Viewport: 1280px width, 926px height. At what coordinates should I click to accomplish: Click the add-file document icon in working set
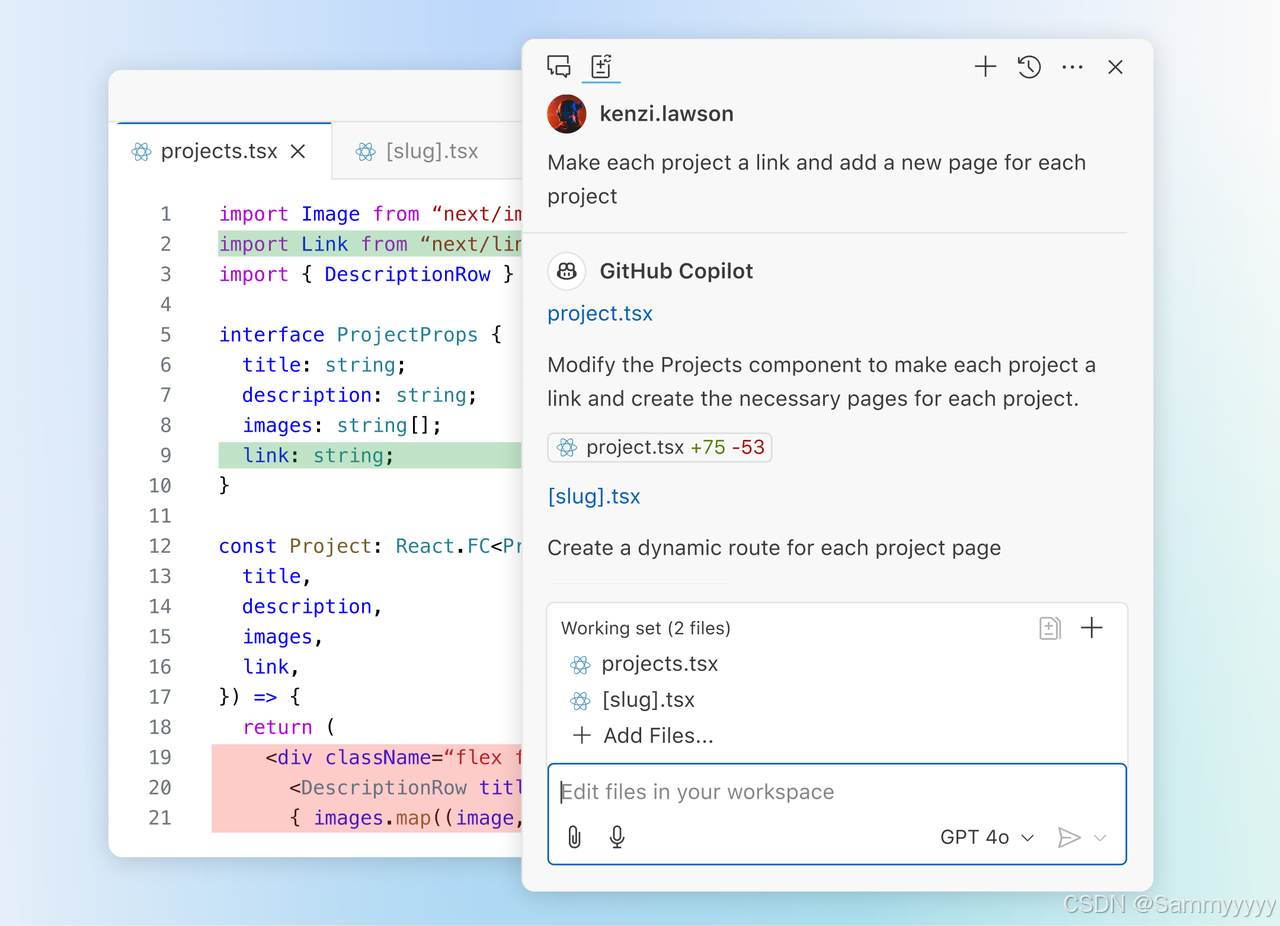click(1049, 628)
